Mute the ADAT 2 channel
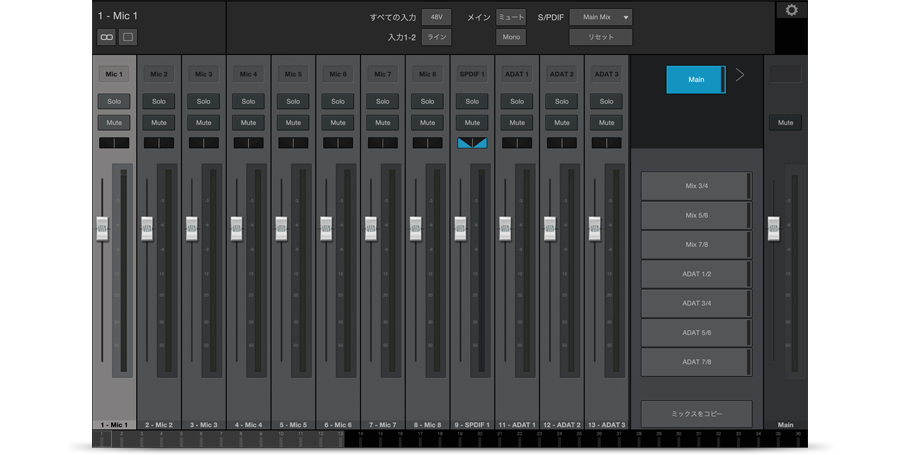Viewport: 900px width, 455px height. coord(561,123)
